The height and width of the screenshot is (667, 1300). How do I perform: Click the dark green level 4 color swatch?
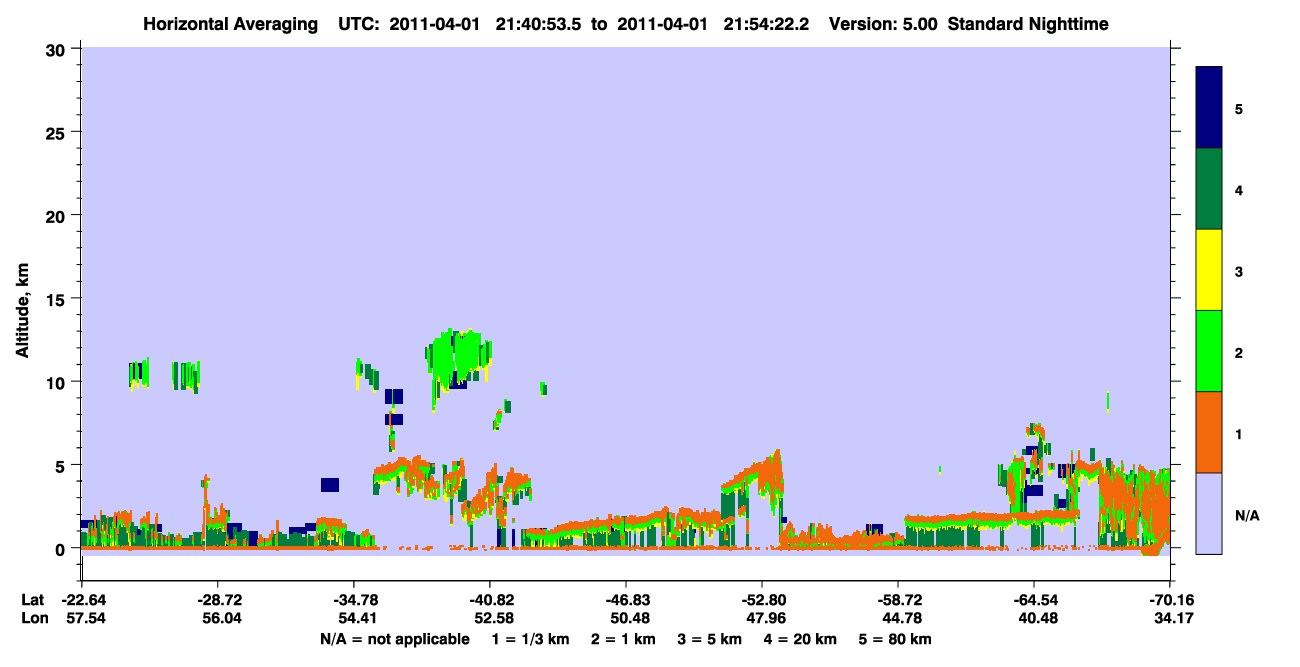[x=1209, y=189]
